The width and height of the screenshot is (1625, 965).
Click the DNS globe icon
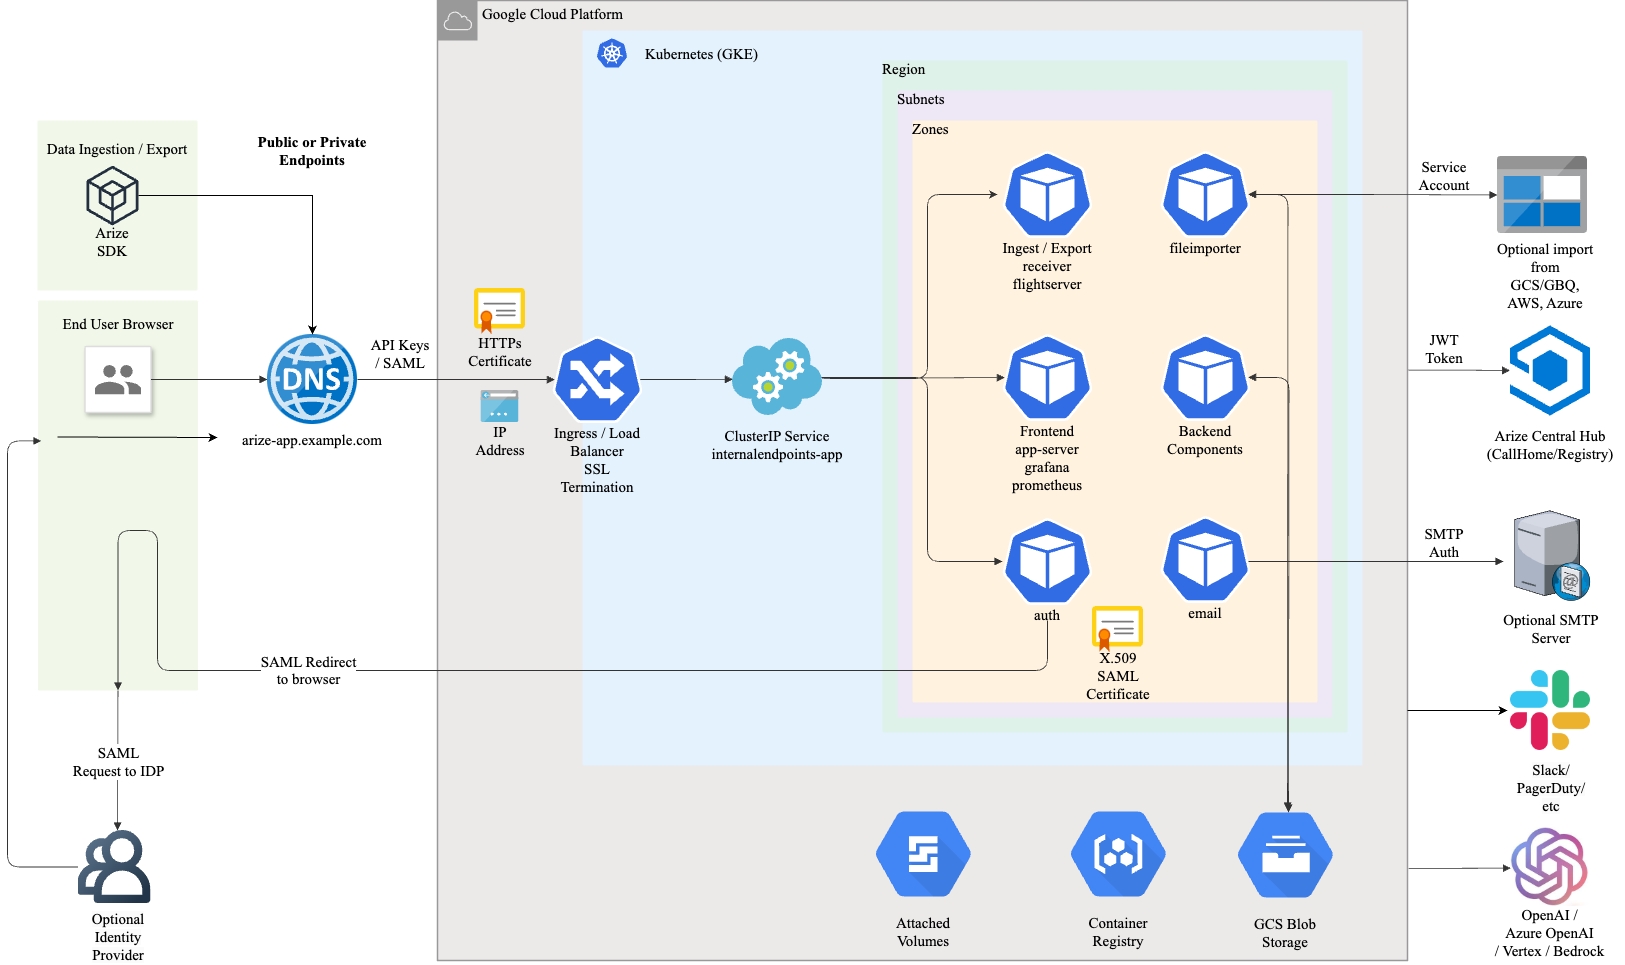312,379
